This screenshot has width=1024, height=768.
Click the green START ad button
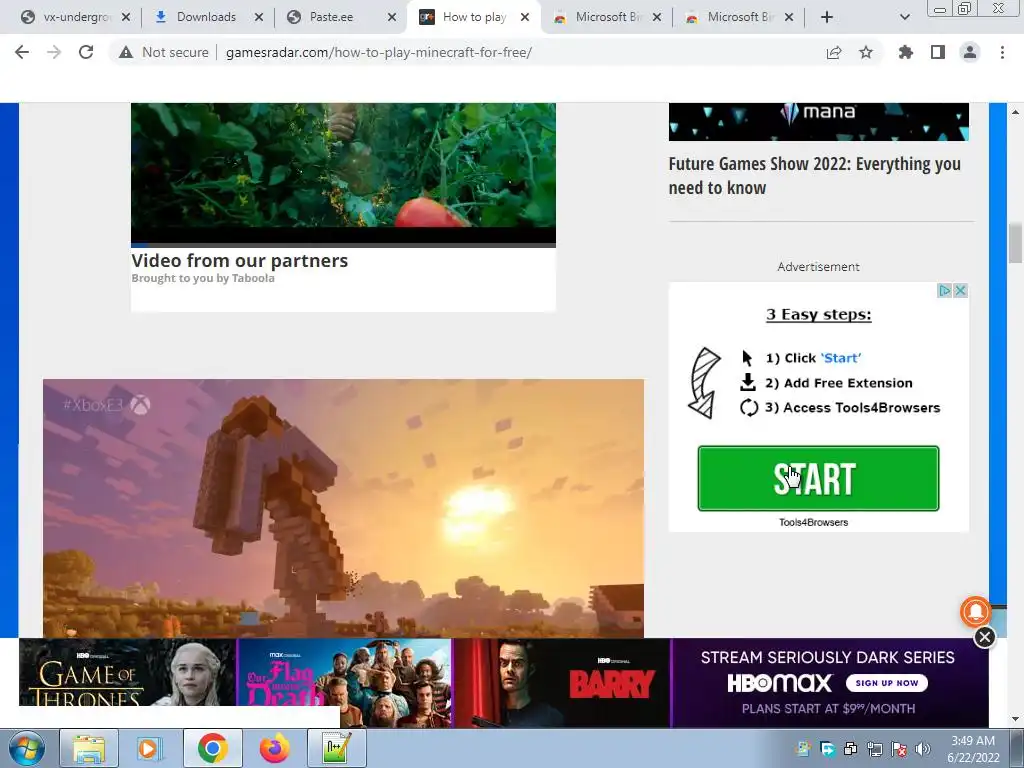(x=818, y=478)
